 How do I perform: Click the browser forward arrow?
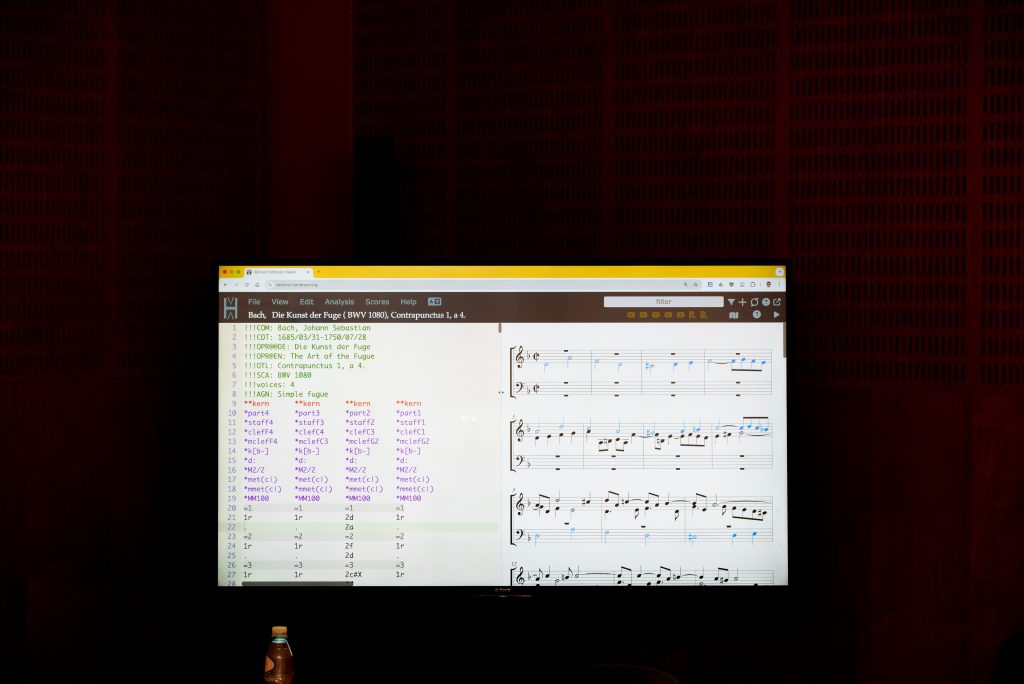(236, 285)
